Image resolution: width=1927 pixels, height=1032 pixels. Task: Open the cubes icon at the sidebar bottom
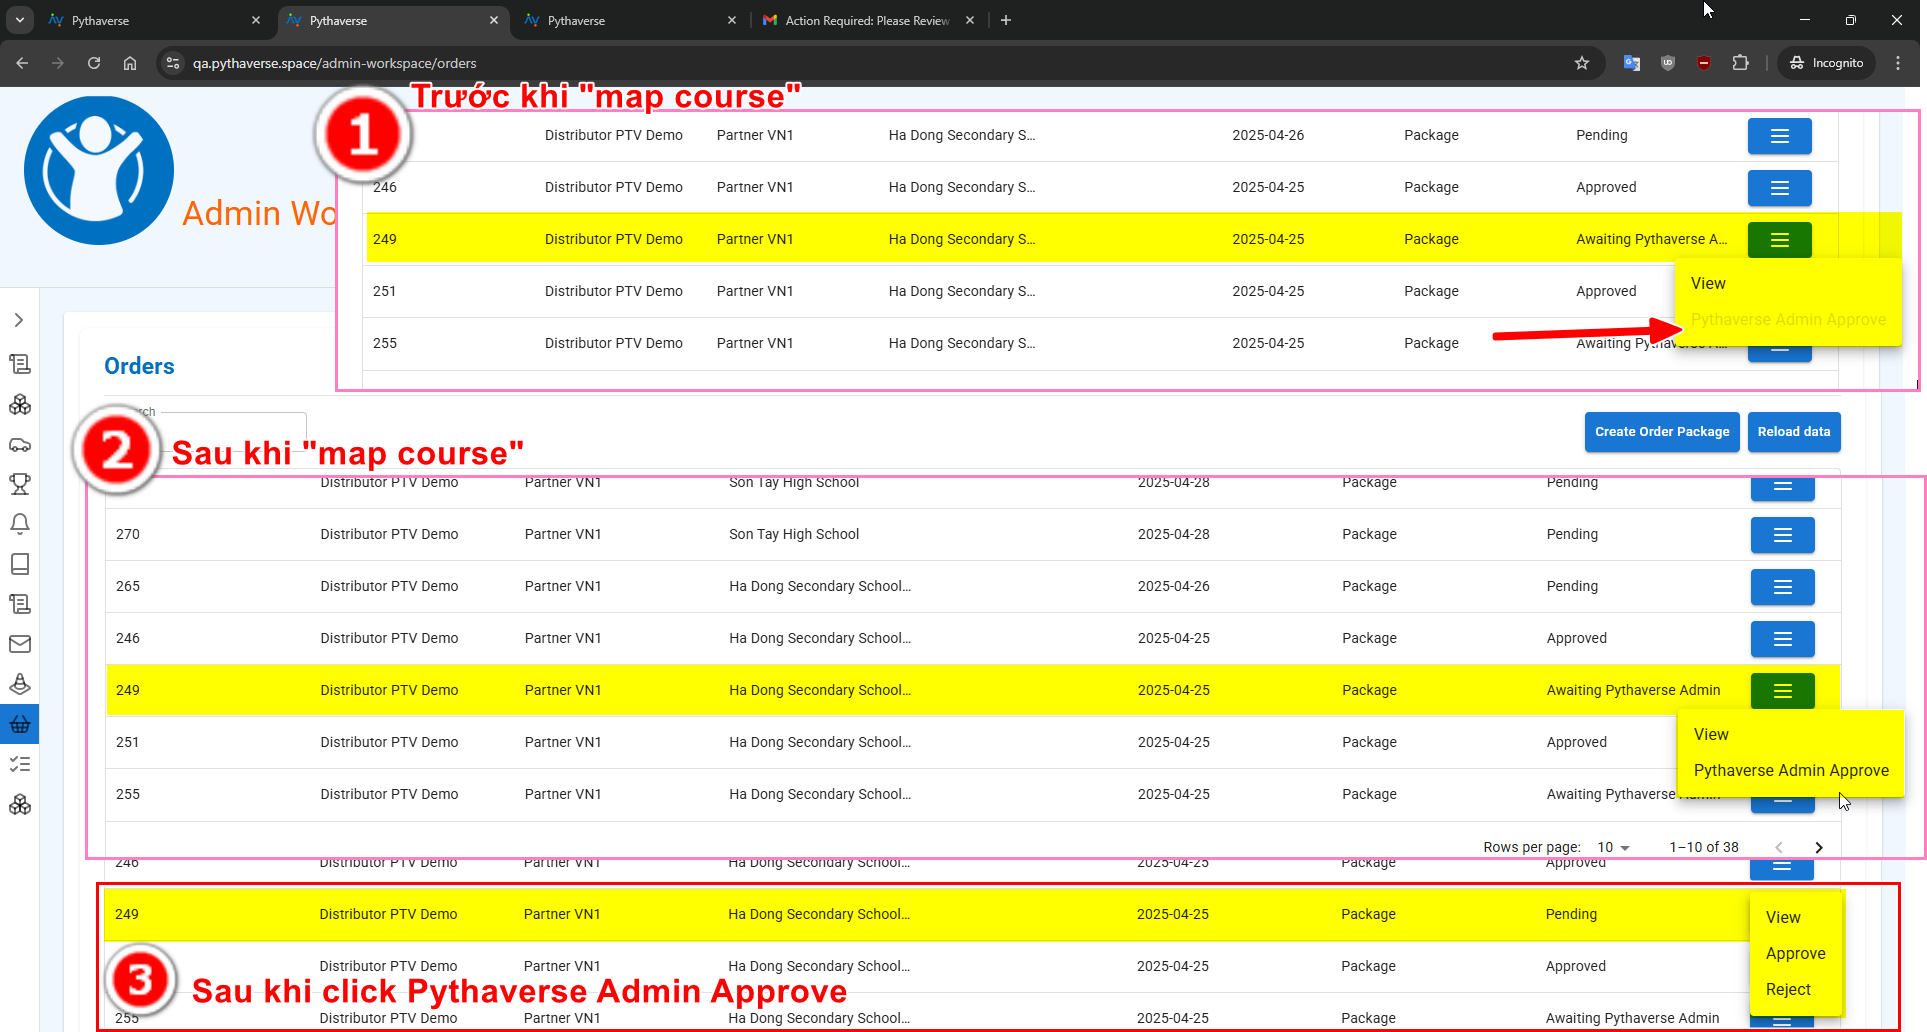[19, 804]
